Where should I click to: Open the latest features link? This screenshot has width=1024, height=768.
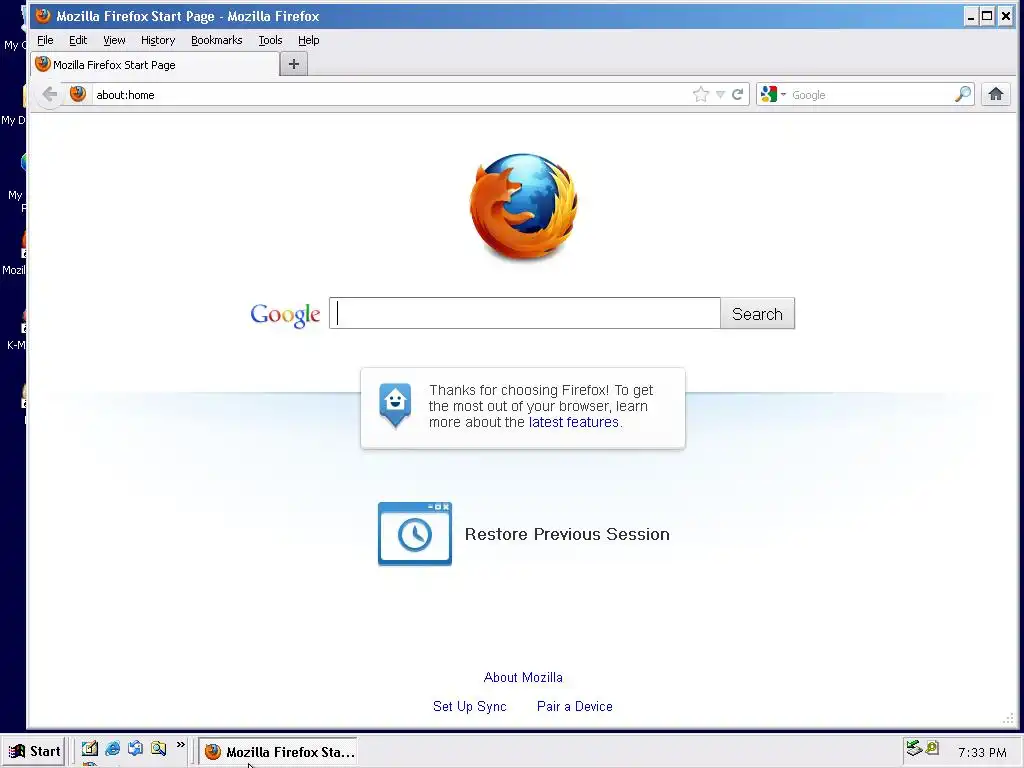click(x=573, y=423)
